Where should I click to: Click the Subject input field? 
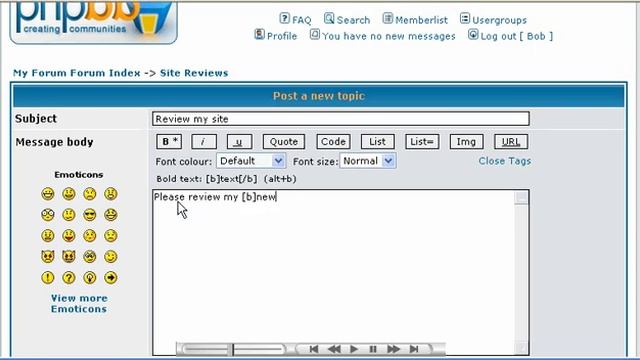tap(341, 119)
